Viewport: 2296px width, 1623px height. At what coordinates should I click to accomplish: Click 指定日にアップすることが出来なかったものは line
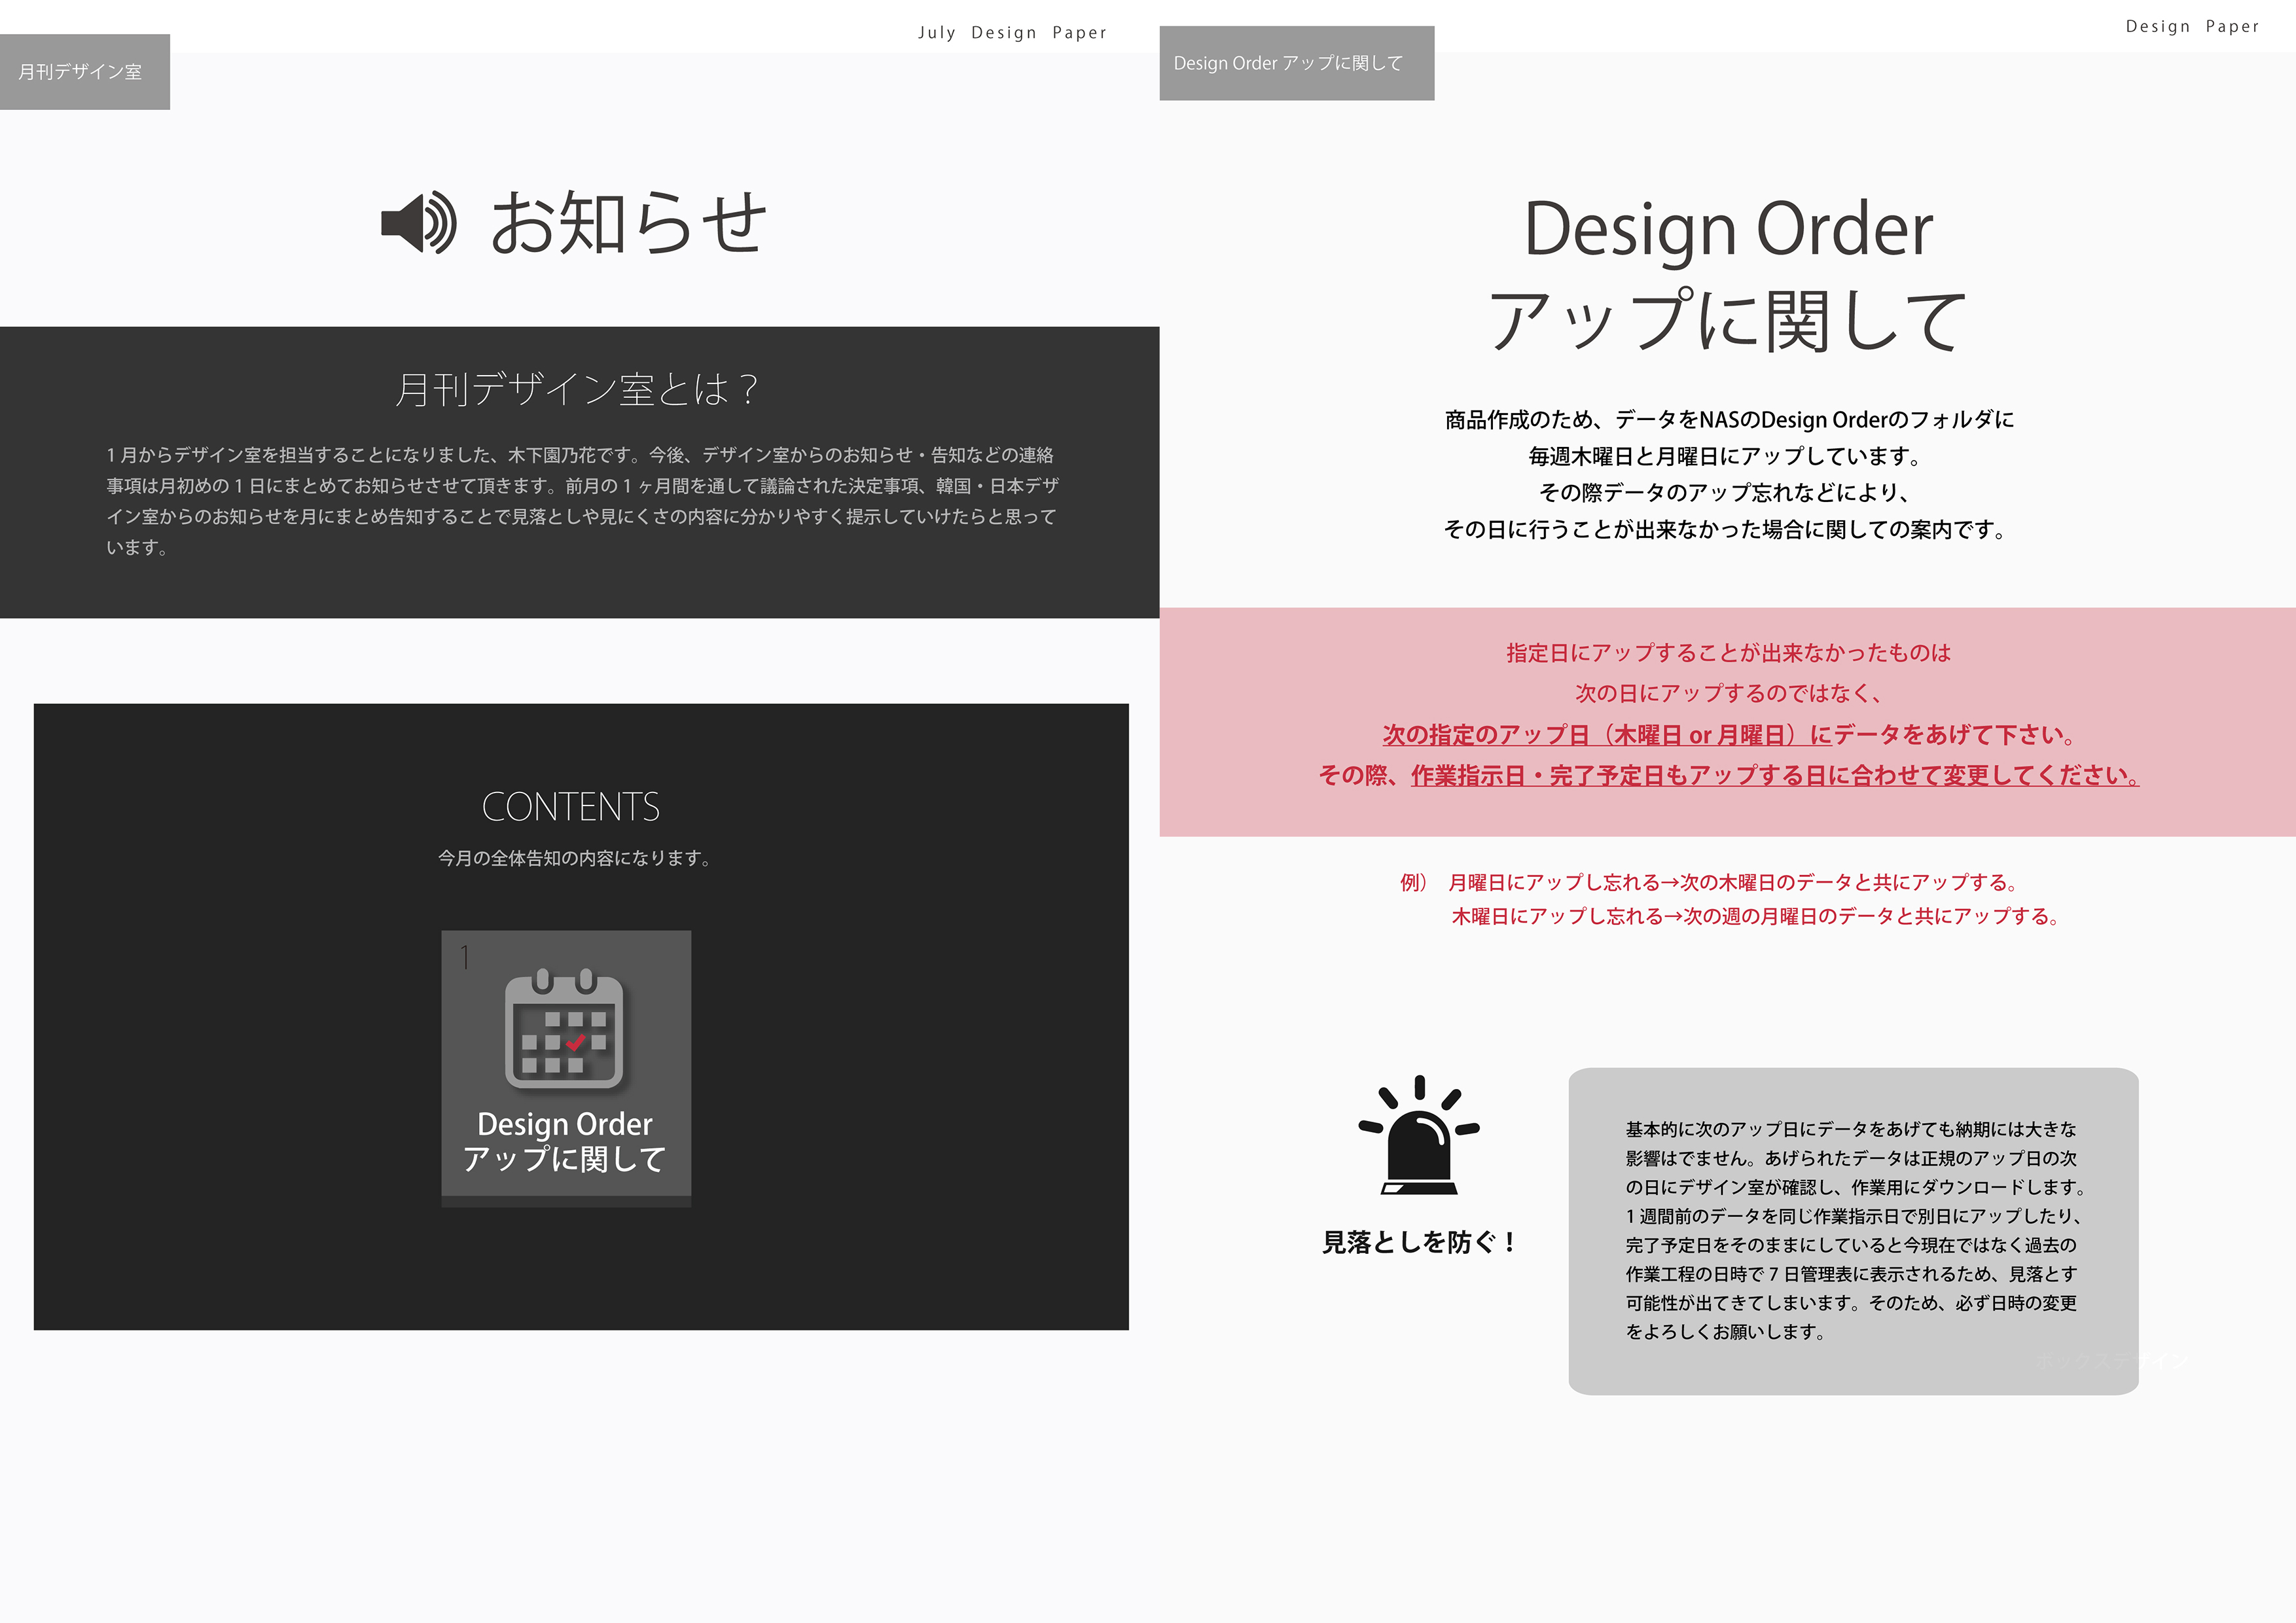pyautogui.click(x=1728, y=653)
